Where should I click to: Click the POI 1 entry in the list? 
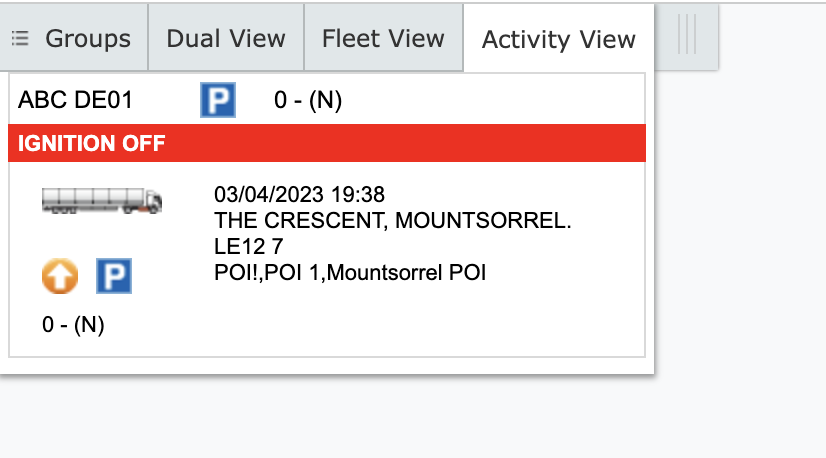point(291,272)
